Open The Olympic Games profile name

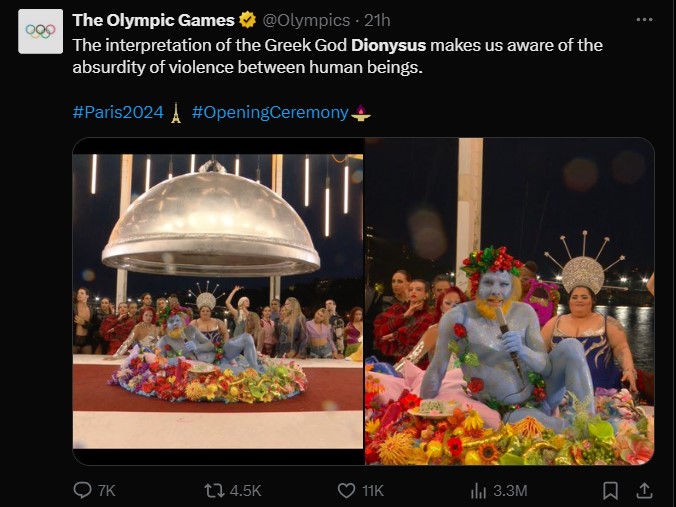tap(153, 20)
